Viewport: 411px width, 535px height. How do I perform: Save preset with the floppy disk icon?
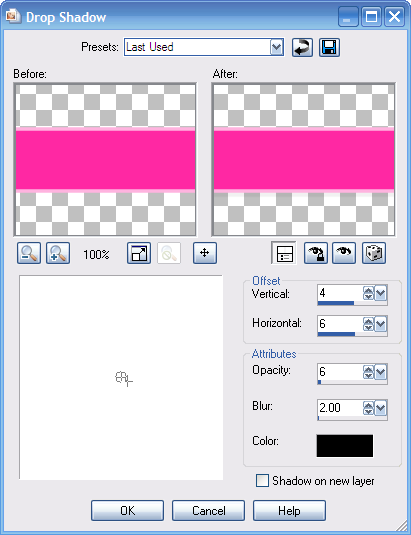(329, 47)
